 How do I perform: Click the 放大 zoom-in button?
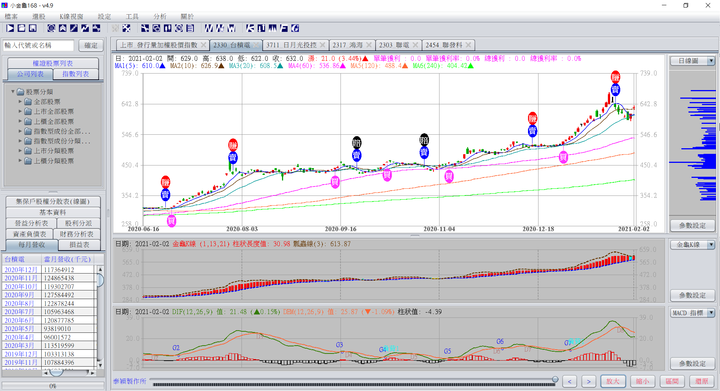point(613,381)
